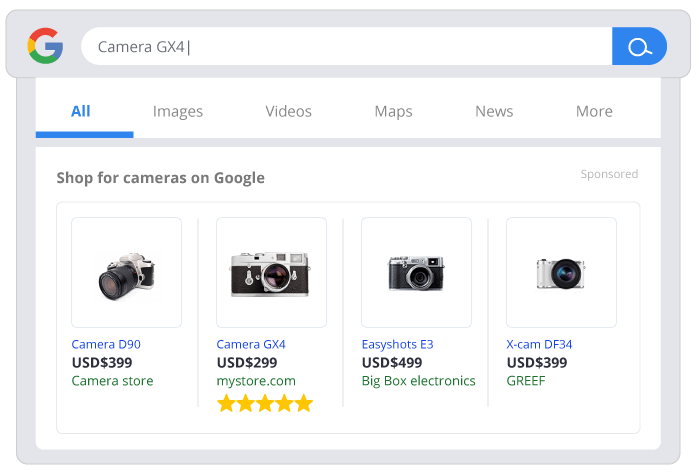Click the Google logo icon

45,46
